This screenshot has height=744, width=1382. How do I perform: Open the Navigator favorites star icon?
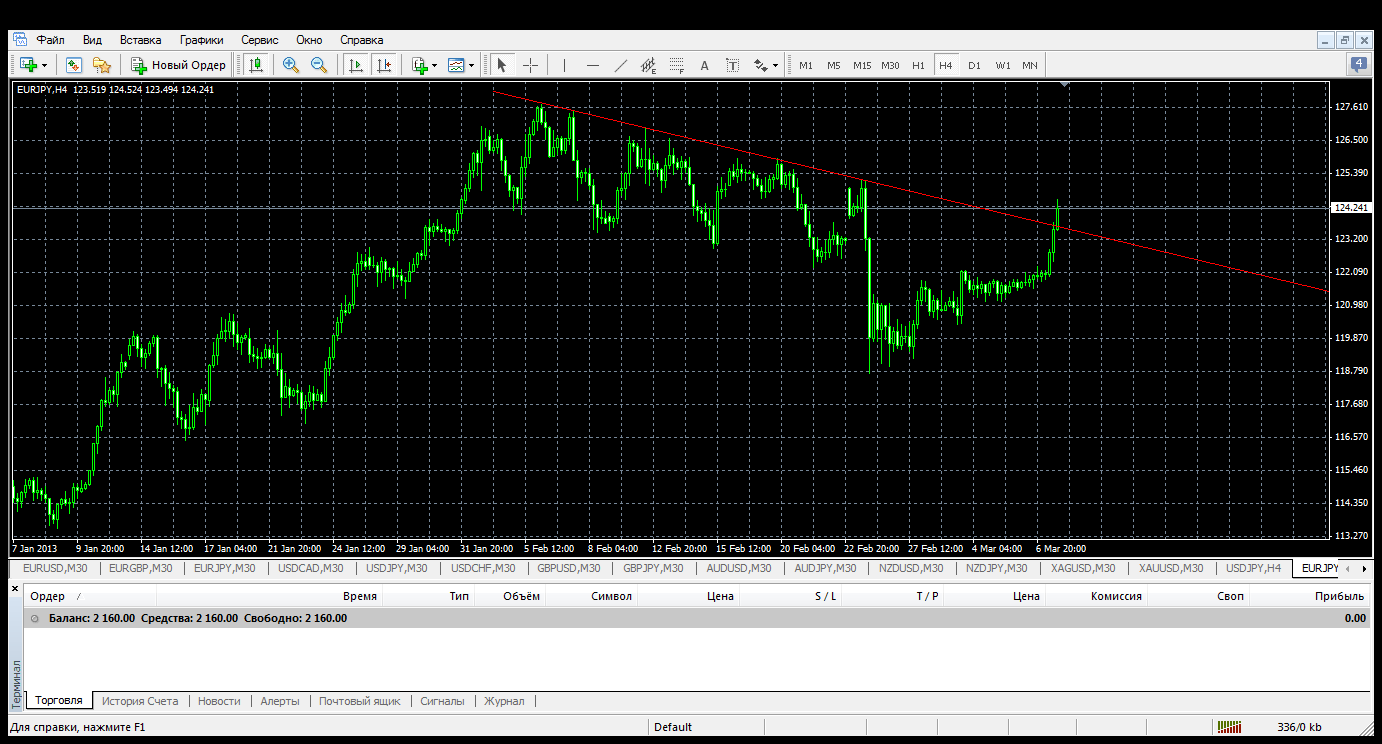click(x=101, y=65)
